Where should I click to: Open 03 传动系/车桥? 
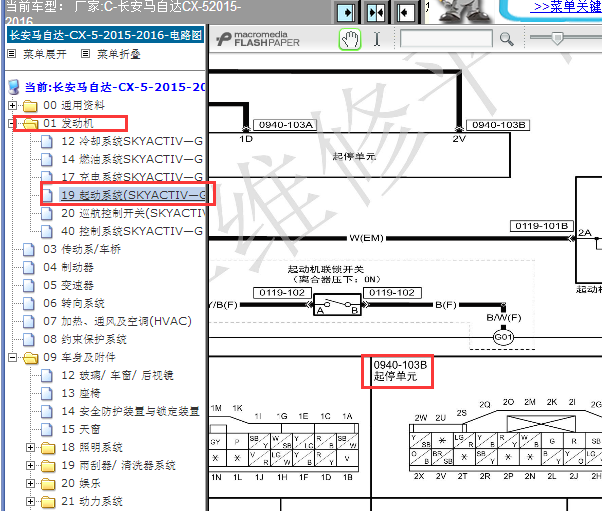point(82,249)
